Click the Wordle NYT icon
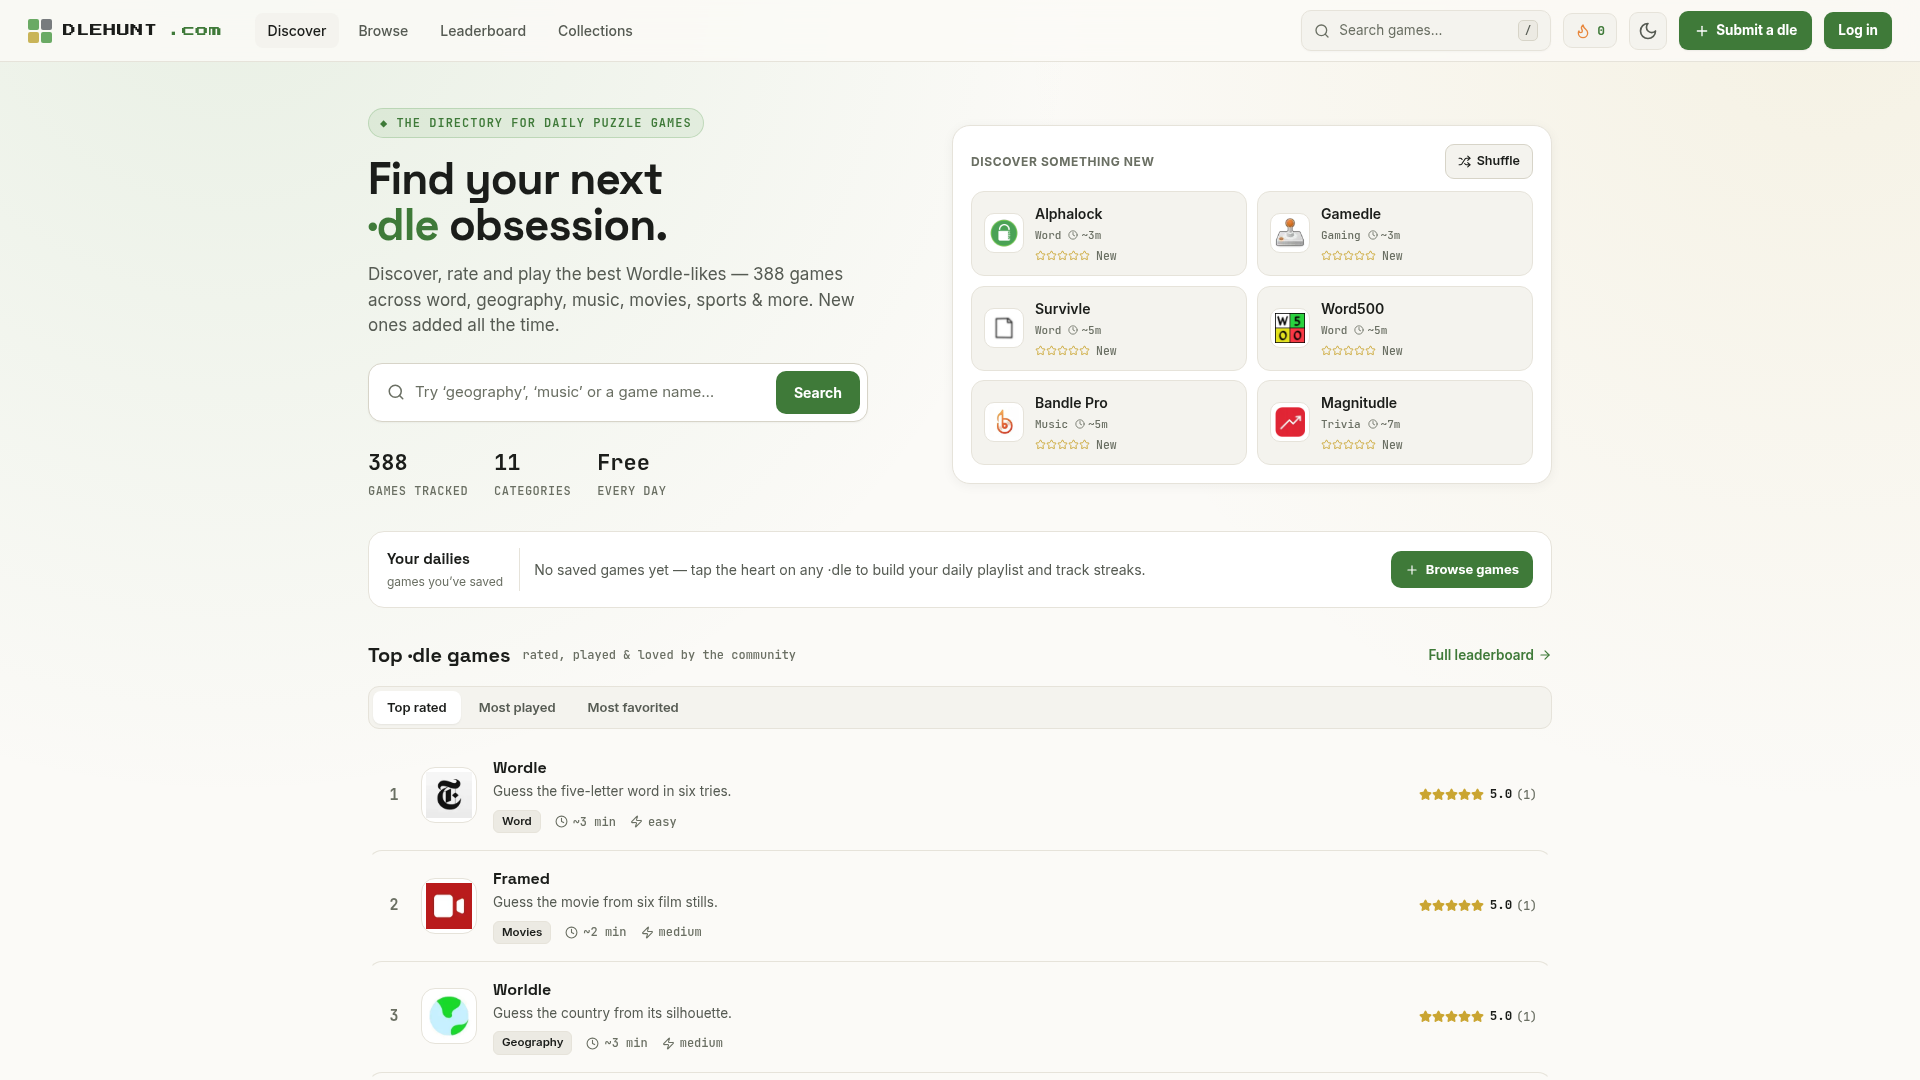Screen dimensions: 1920x1080 click(449, 795)
